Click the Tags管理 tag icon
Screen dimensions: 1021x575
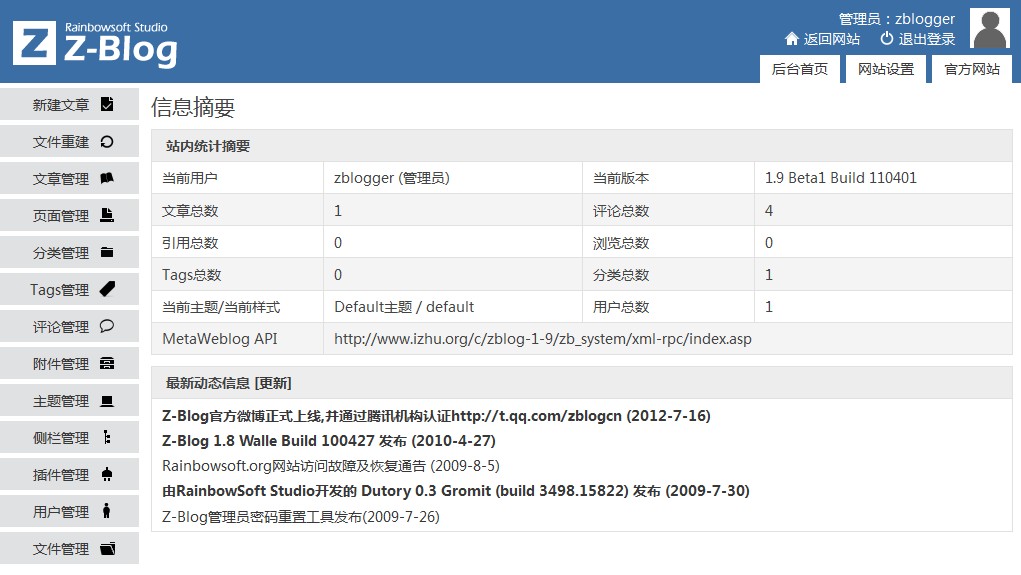point(107,289)
